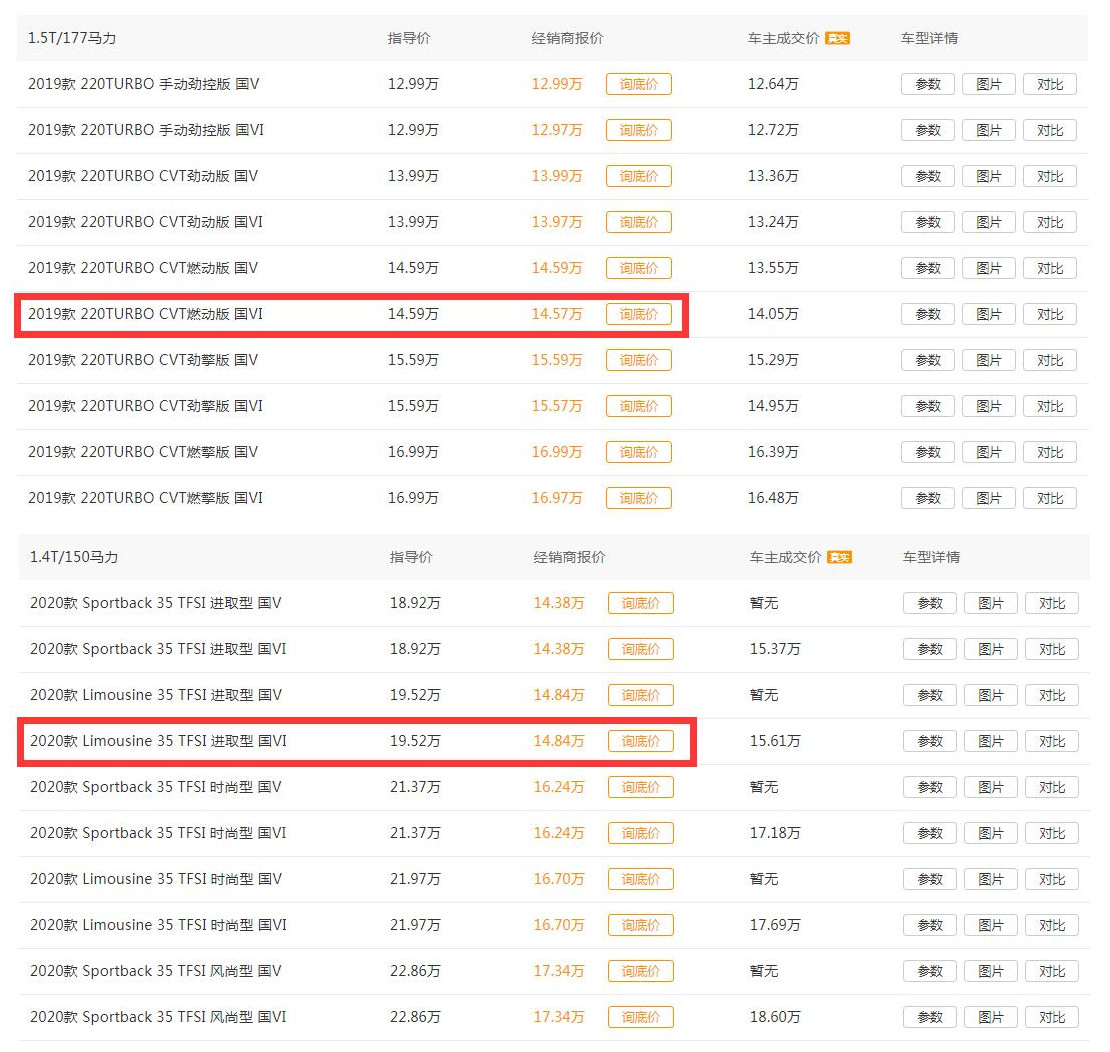Click owner price 18.60万
Image resolution: width=1110 pixels, height=1052 pixels.
point(775,1017)
